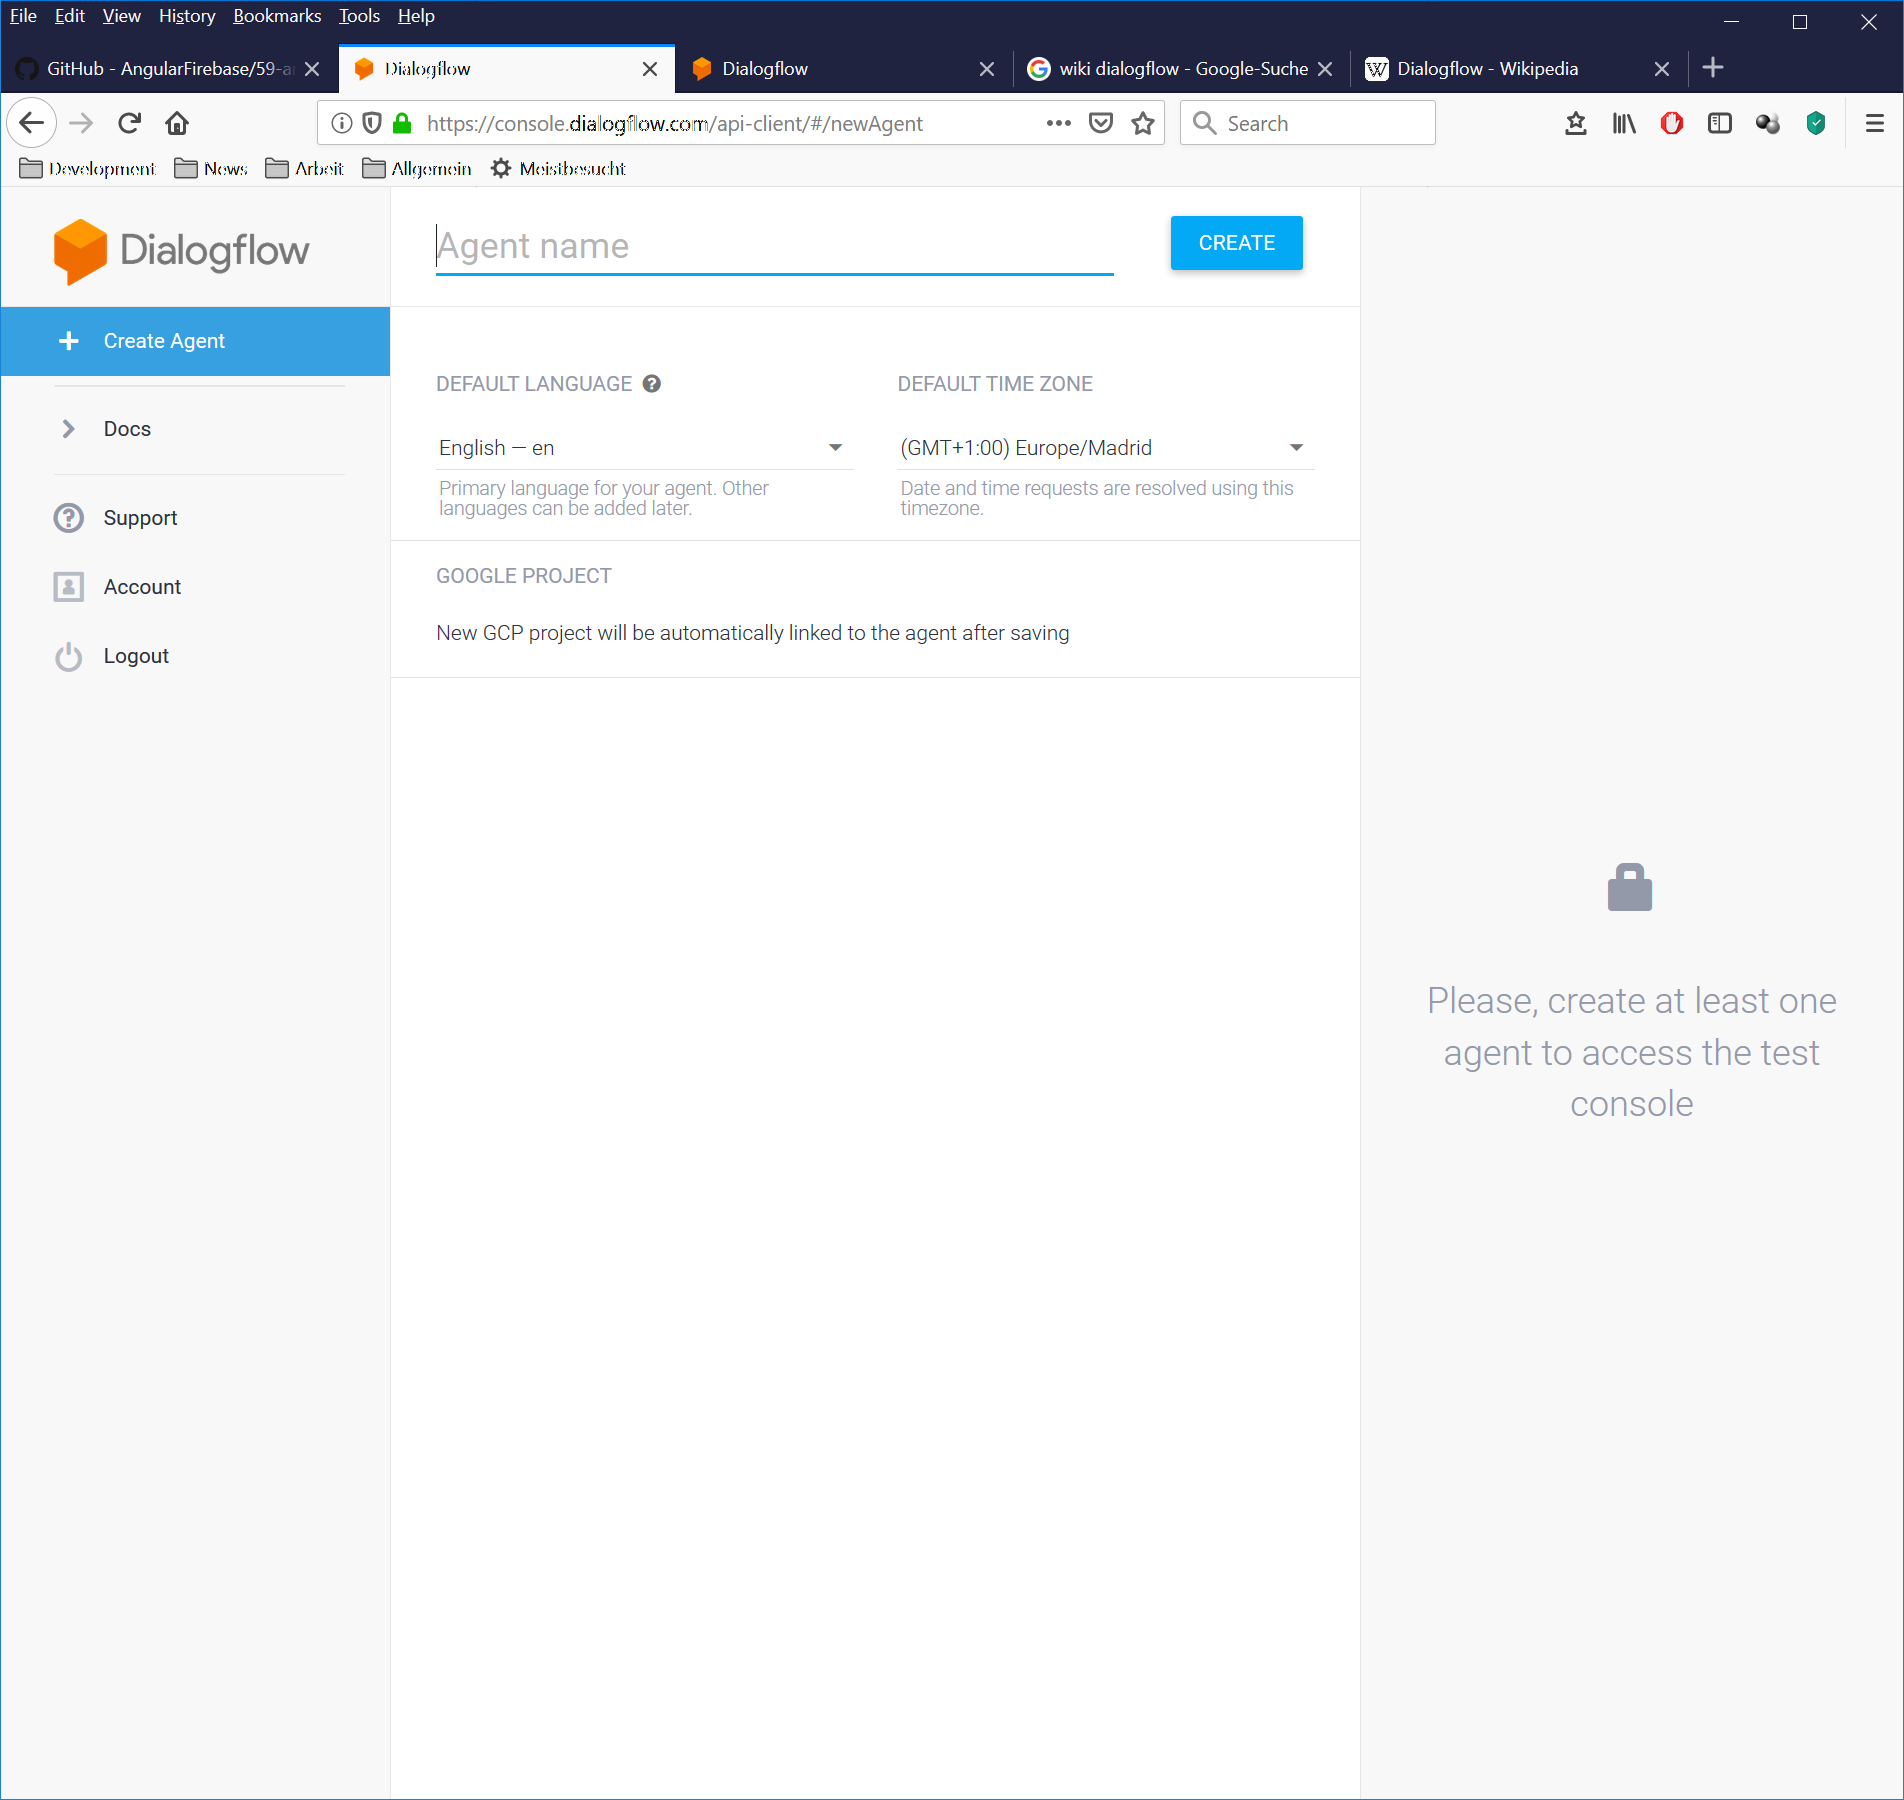
Task: Open the File menu
Action: click(x=23, y=16)
